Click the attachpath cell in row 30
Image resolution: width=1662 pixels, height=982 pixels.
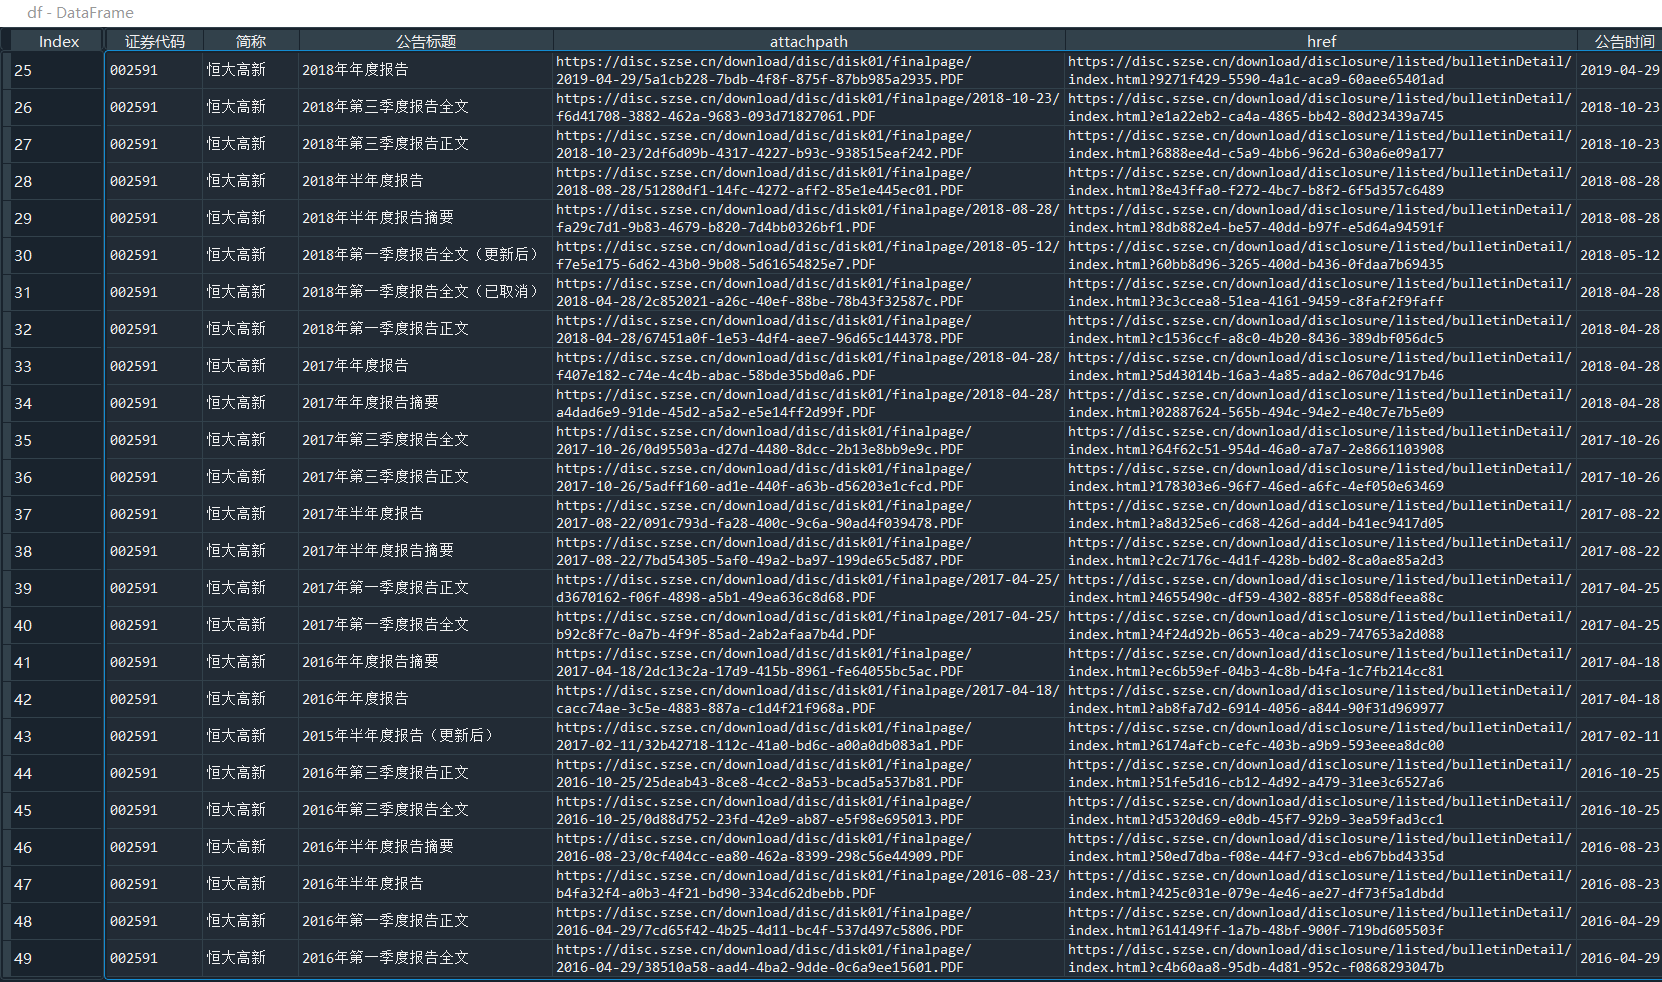[x=809, y=255]
